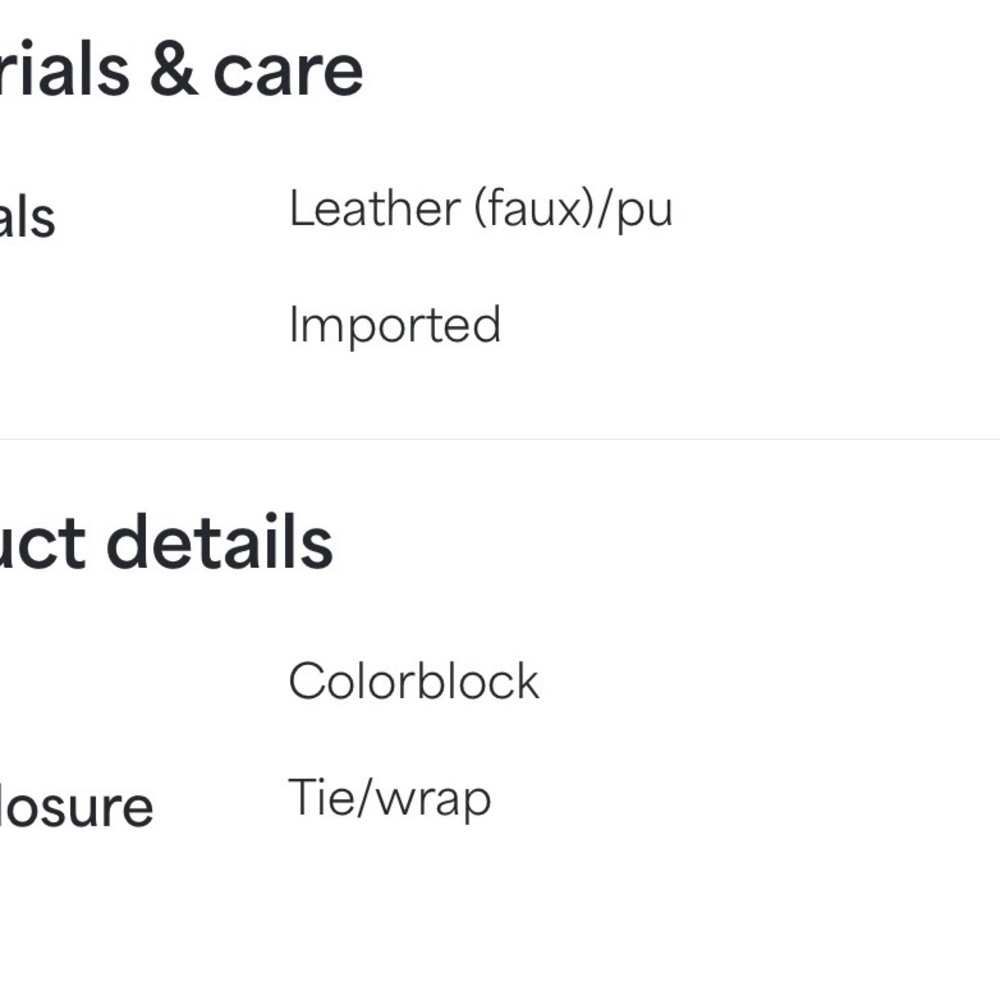Click the "uct" fragment of Product heading

[42, 544]
